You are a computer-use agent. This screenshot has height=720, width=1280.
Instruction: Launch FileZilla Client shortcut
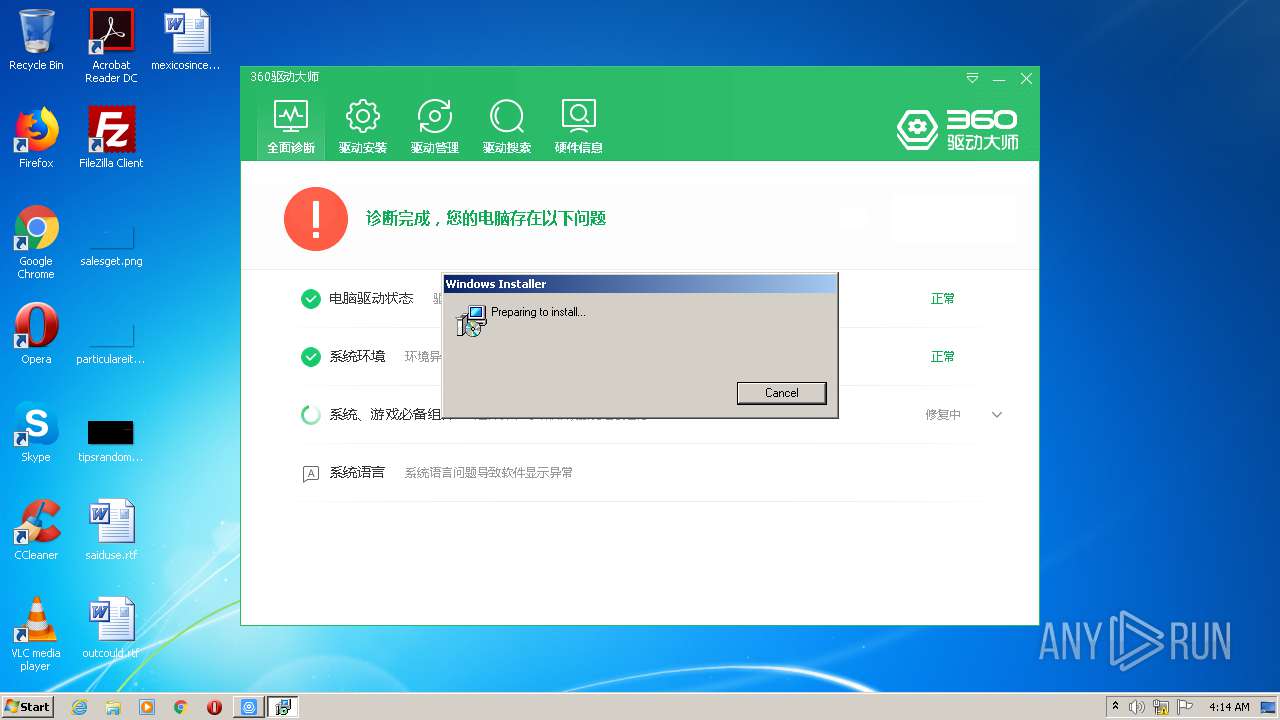(111, 138)
